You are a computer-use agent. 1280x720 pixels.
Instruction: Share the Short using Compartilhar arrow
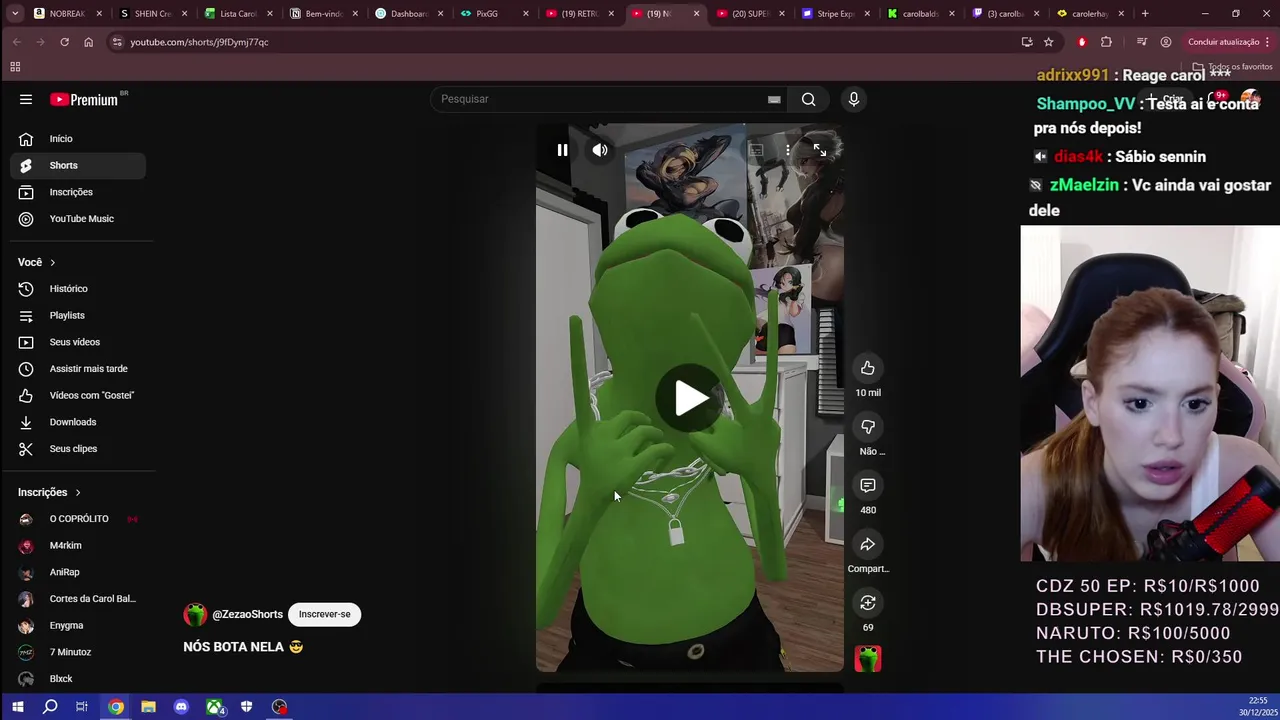[868, 544]
